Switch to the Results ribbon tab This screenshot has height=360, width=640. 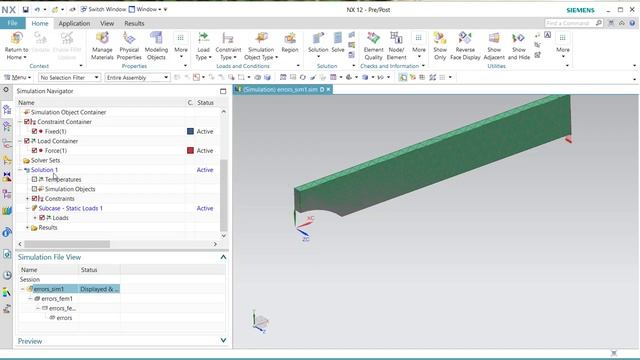point(134,23)
